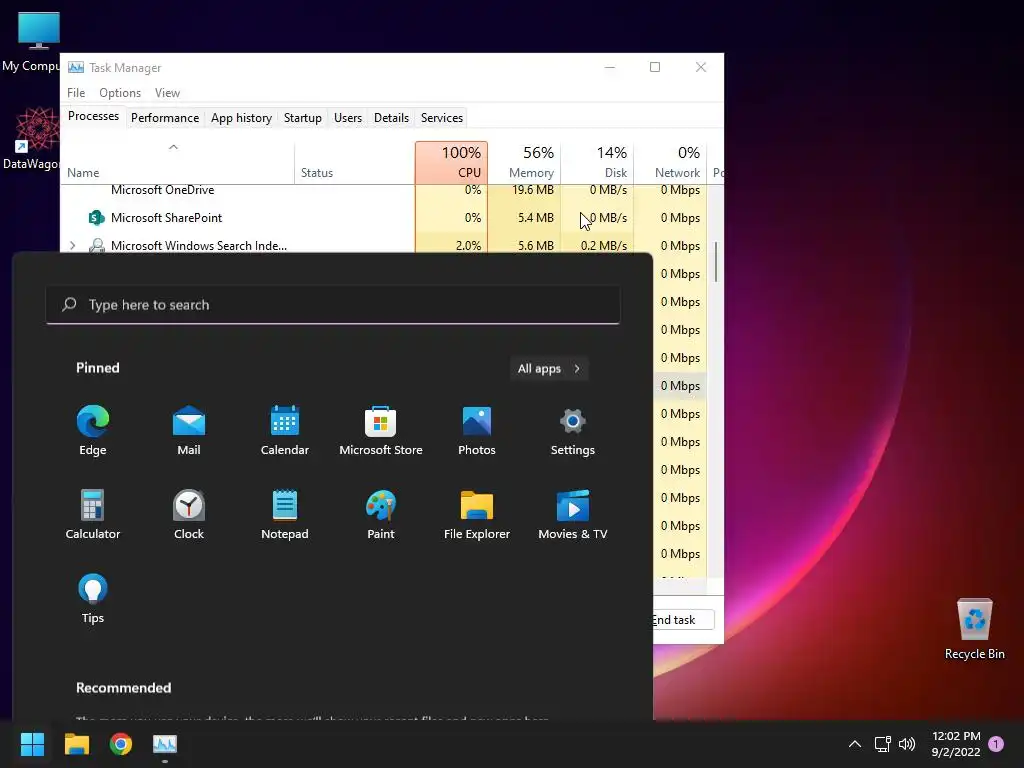Click the Start menu search box
Viewport: 1024px width, 768px height.
click(x=333, y=304)
